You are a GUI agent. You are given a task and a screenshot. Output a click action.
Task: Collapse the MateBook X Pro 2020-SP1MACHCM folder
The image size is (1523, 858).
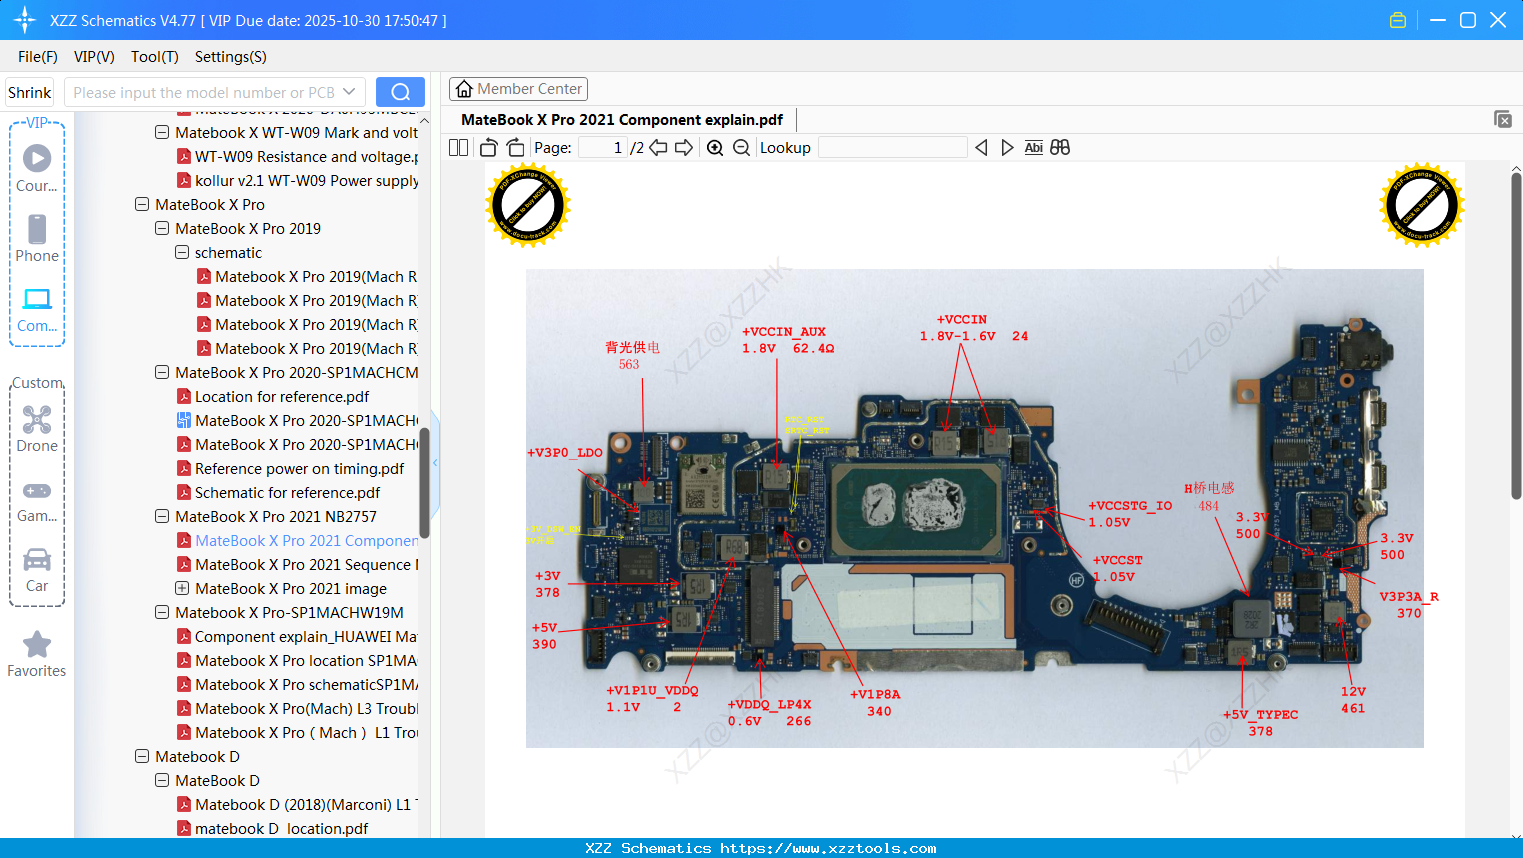click(x=162, y=372)
